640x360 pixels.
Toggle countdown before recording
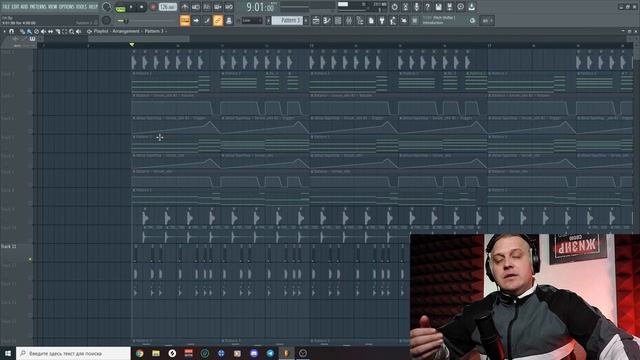pos(207,7)
